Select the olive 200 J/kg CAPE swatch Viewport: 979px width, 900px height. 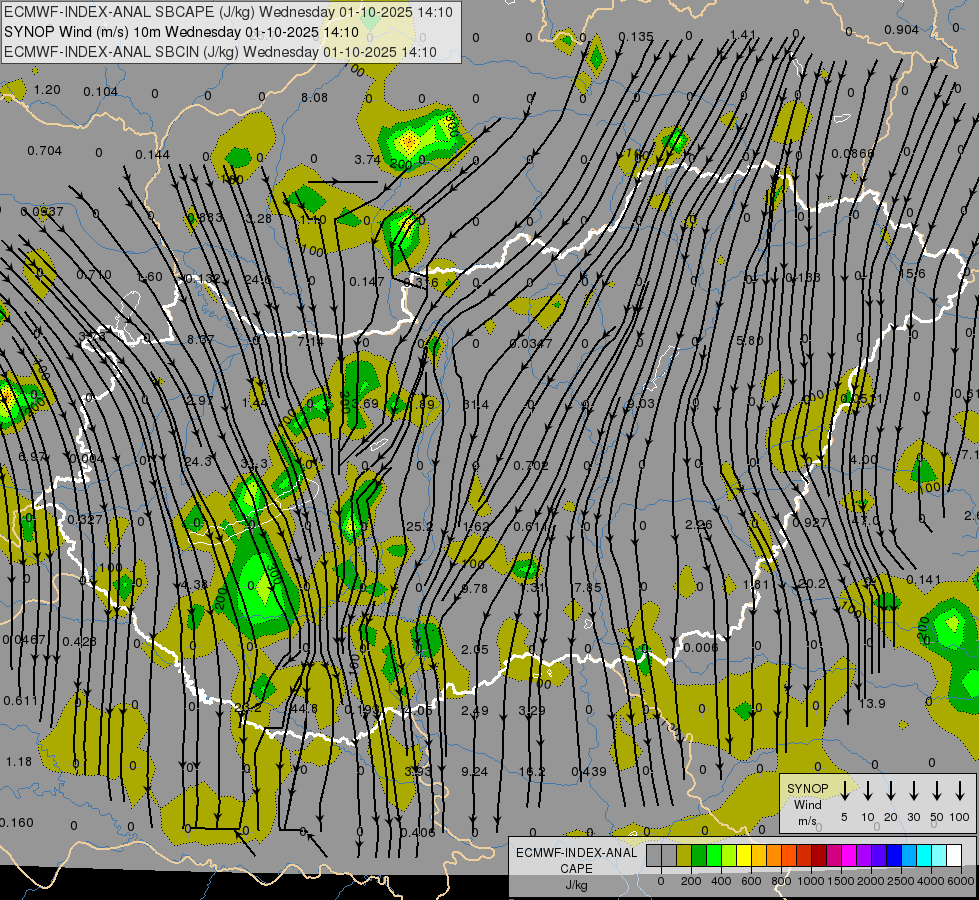click(685, 856)
